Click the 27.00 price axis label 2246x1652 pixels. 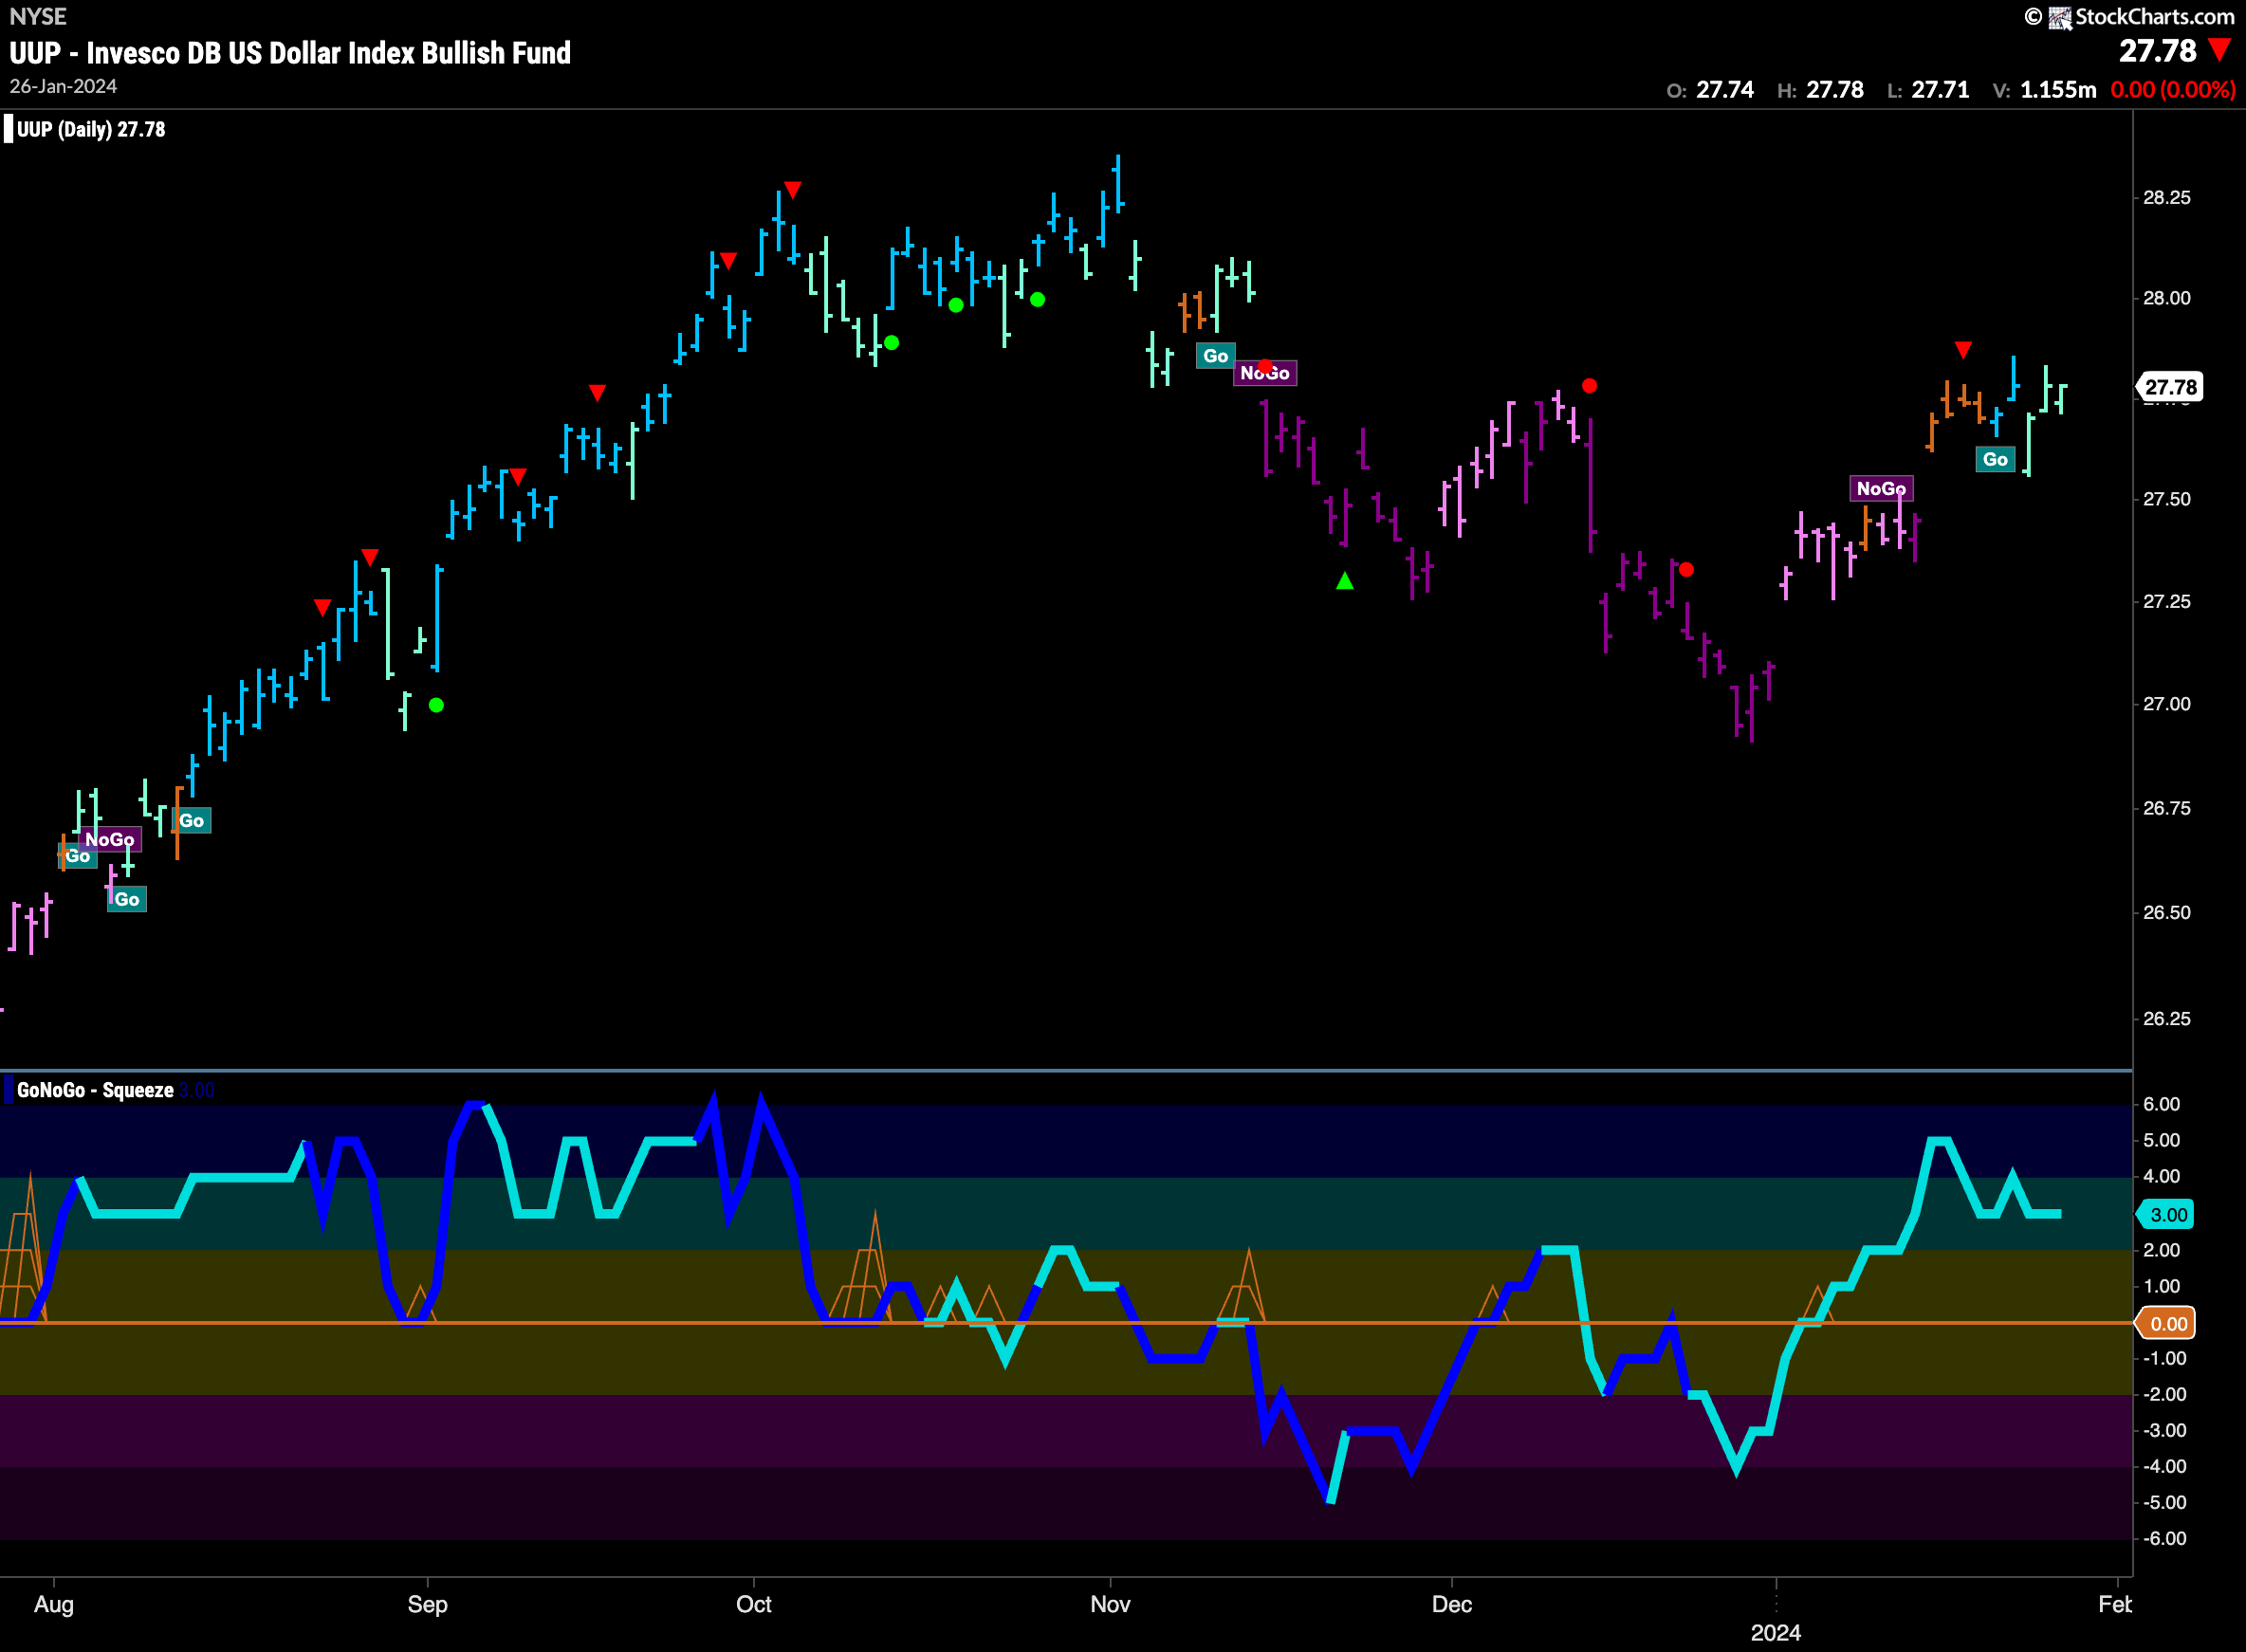(2166, 704)
